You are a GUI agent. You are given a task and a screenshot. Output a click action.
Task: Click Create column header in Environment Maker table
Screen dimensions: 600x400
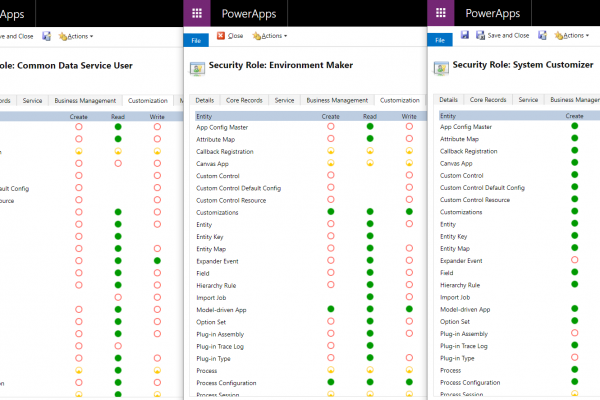pos(331,116)
